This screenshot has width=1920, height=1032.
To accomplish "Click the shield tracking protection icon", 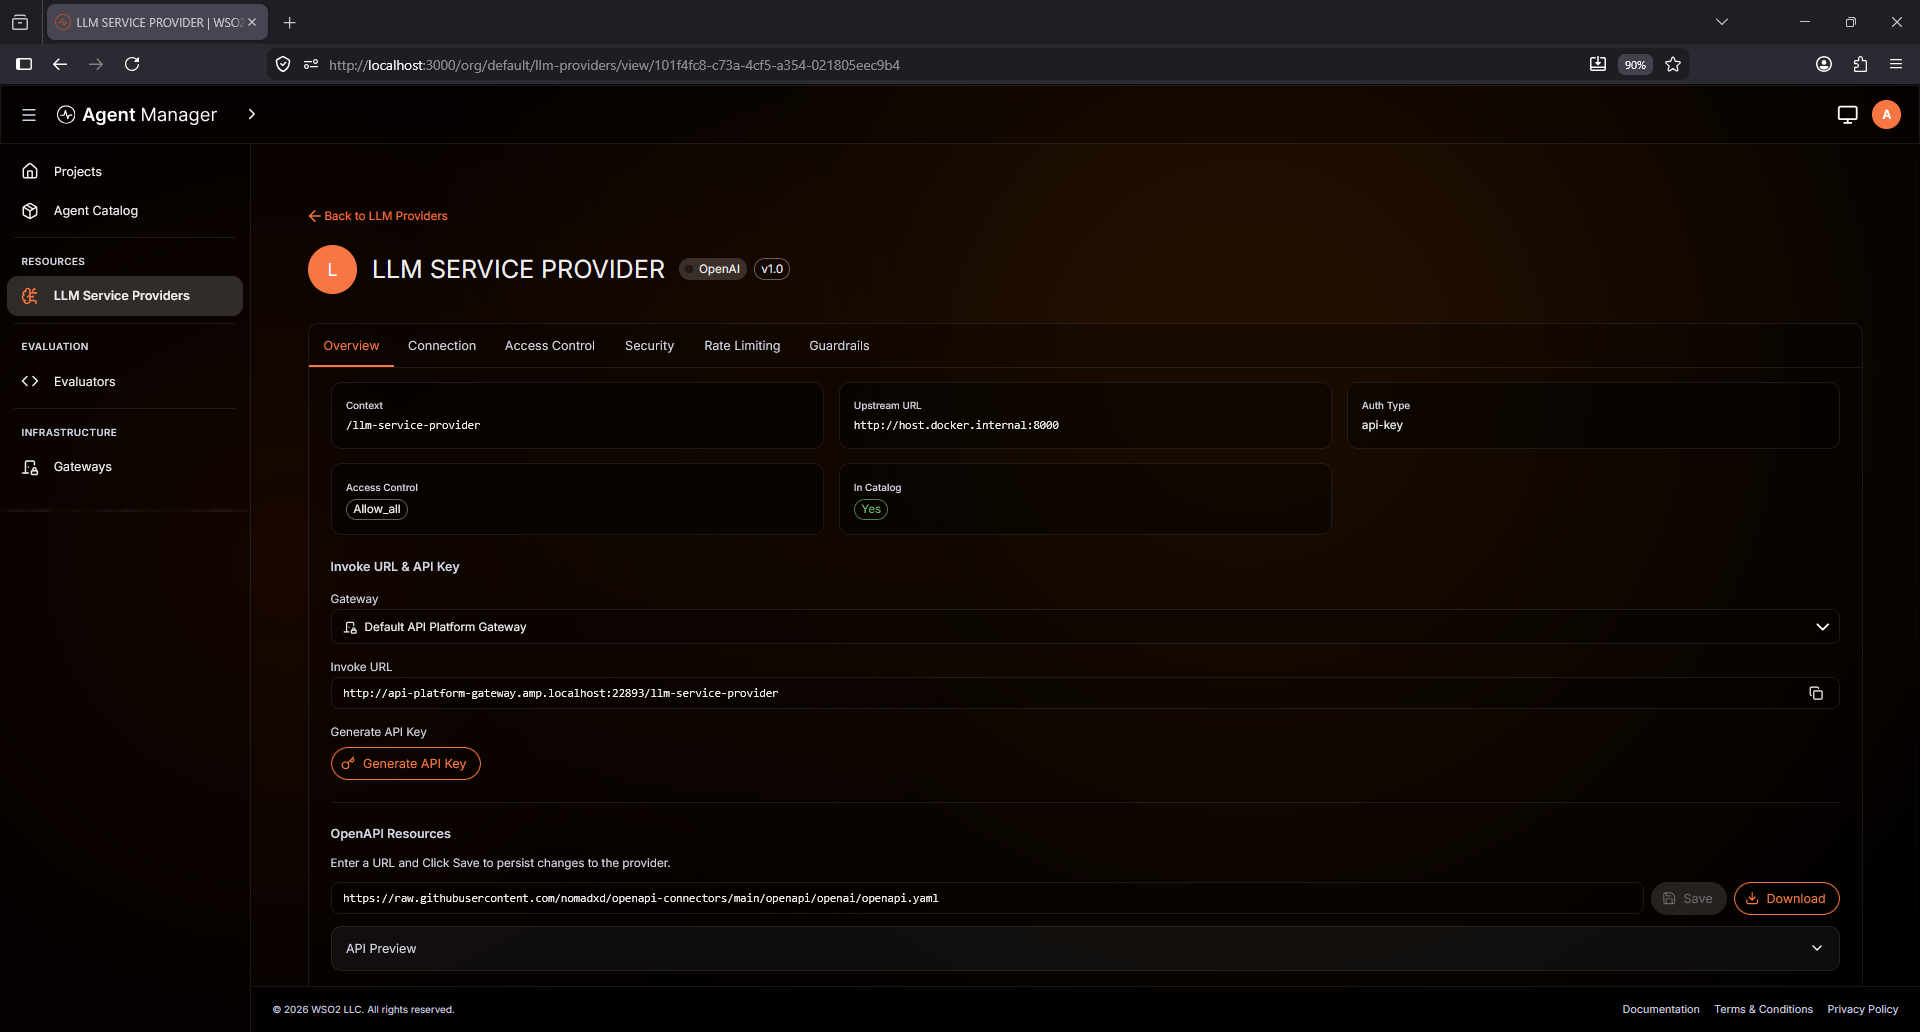I will 283,65.
